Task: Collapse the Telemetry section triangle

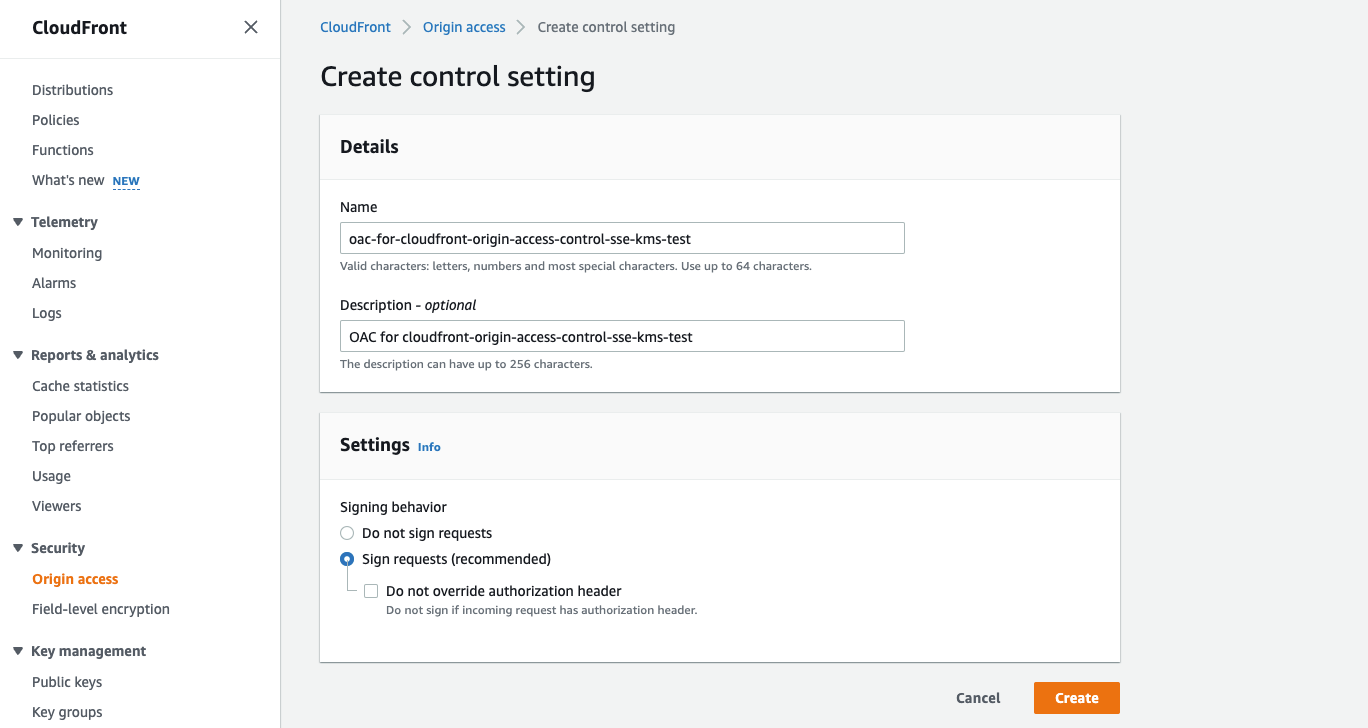Action: (18, 222)
